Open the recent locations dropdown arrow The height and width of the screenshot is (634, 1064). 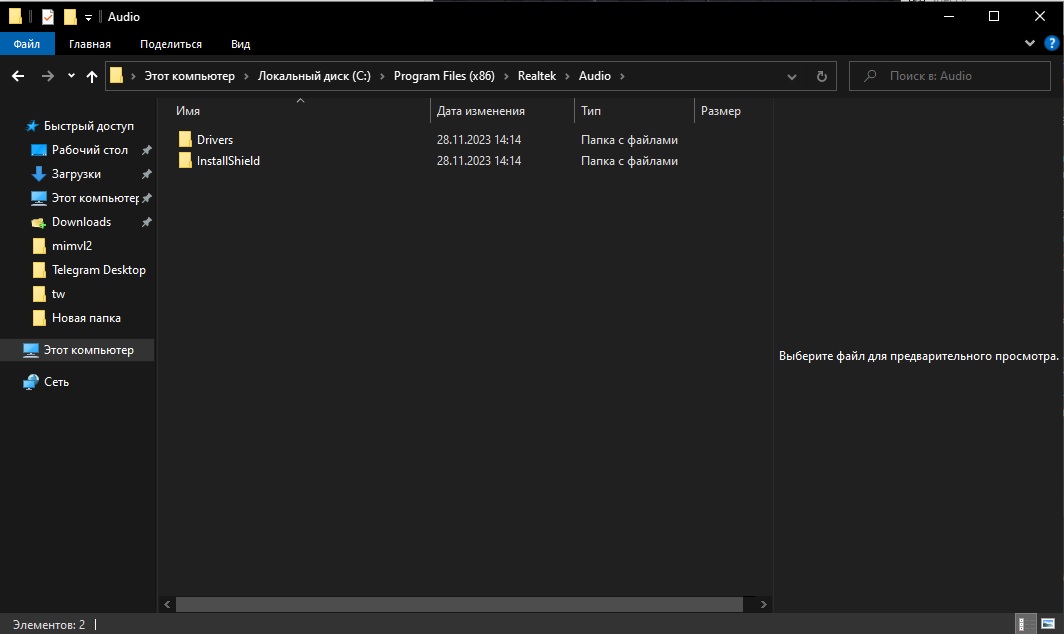71,76
